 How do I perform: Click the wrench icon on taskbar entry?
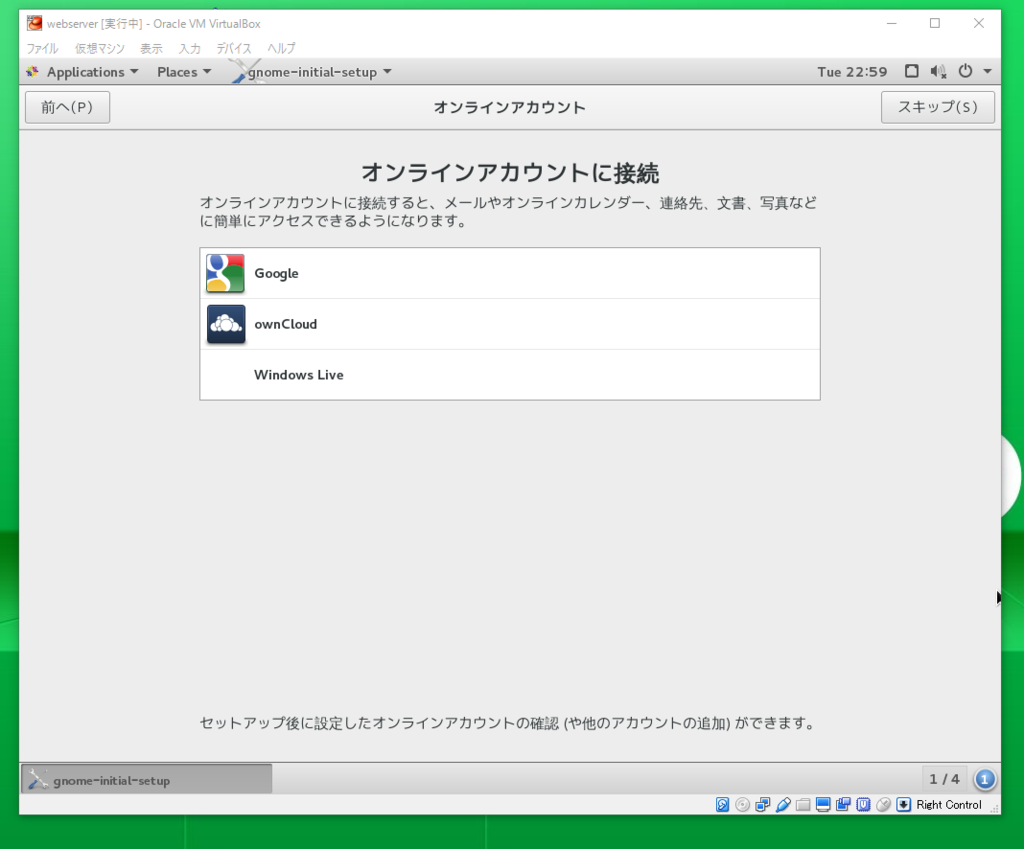point(38,779)
